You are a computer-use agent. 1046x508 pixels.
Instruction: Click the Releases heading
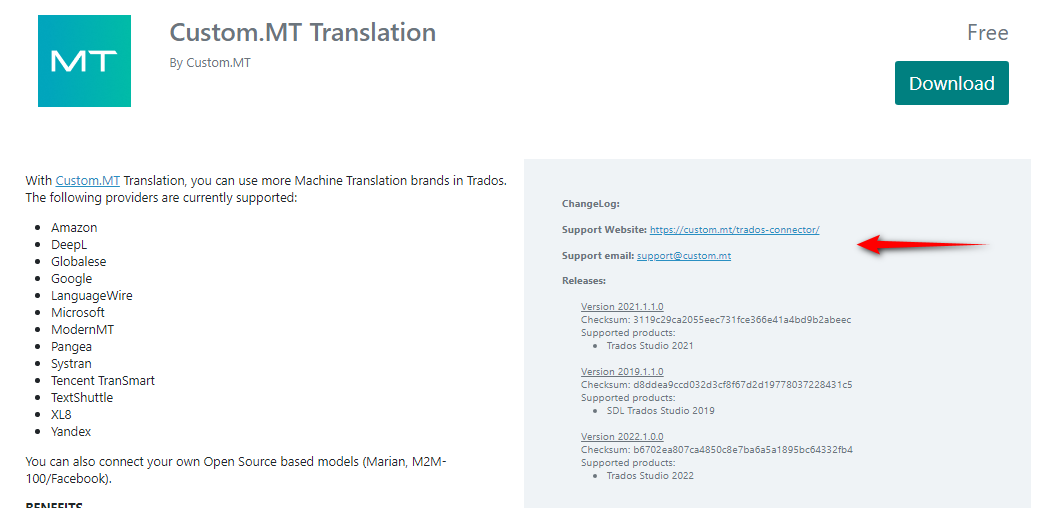point(584,281)
